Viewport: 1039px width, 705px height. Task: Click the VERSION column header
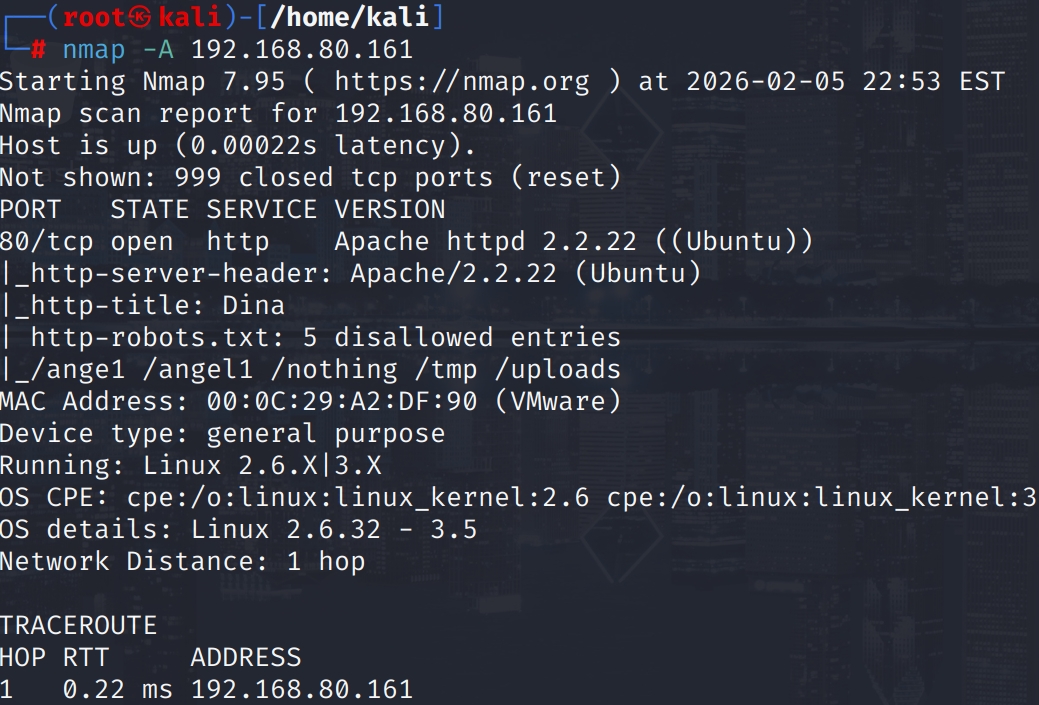click(x=390, y=209)
